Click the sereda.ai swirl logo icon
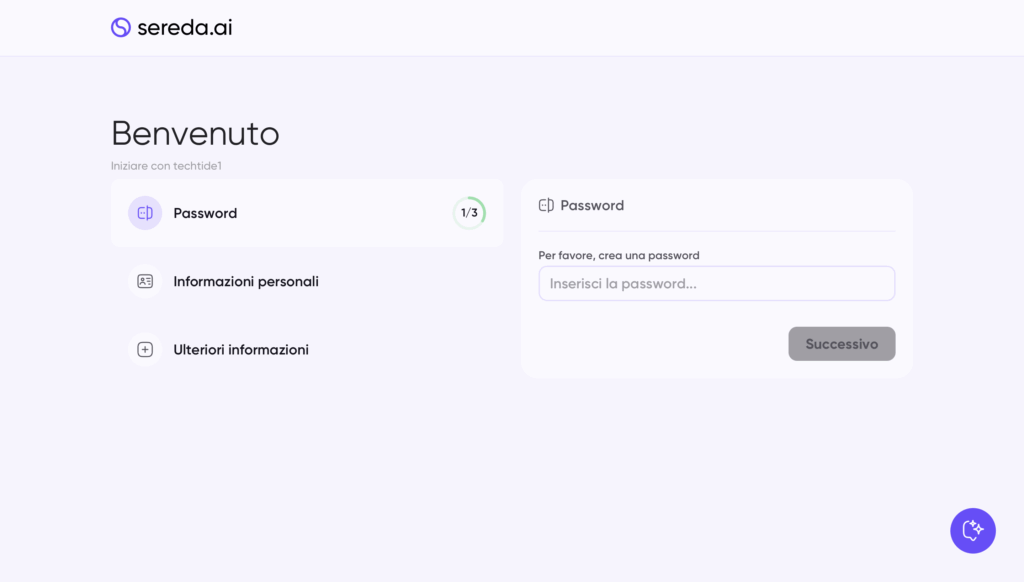The height and width of the screenshot is (582, 1024). tap(121, 28)
